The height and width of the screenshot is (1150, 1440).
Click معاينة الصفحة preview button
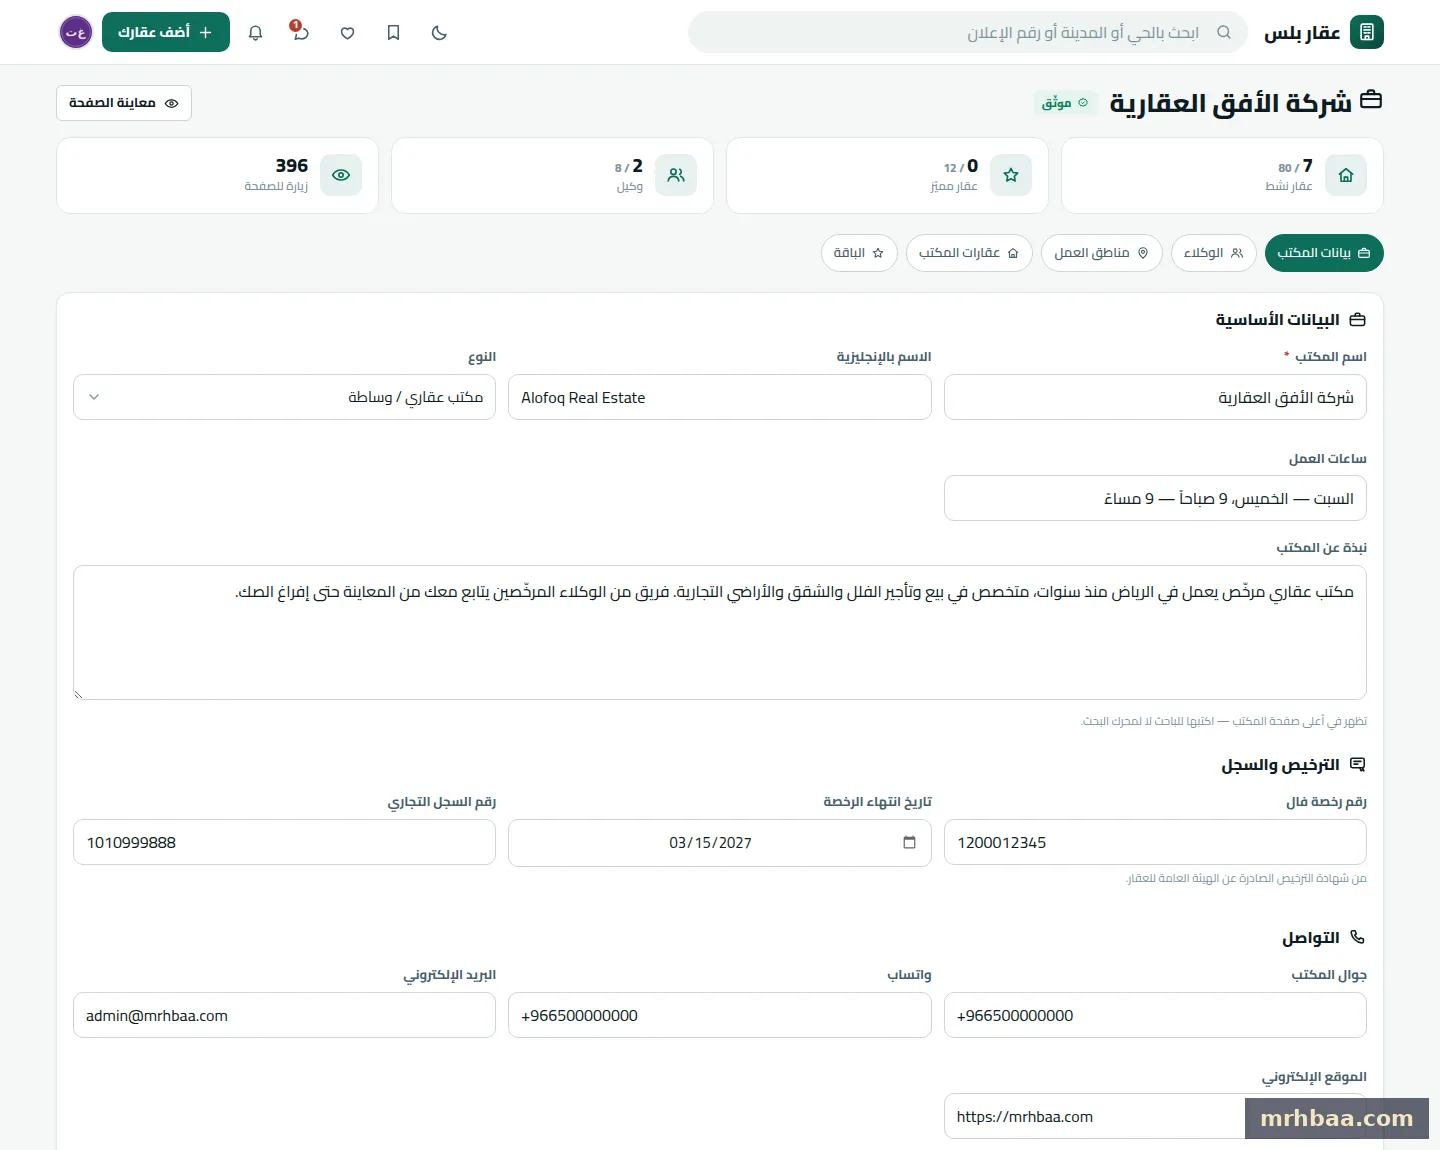point(124,103)
